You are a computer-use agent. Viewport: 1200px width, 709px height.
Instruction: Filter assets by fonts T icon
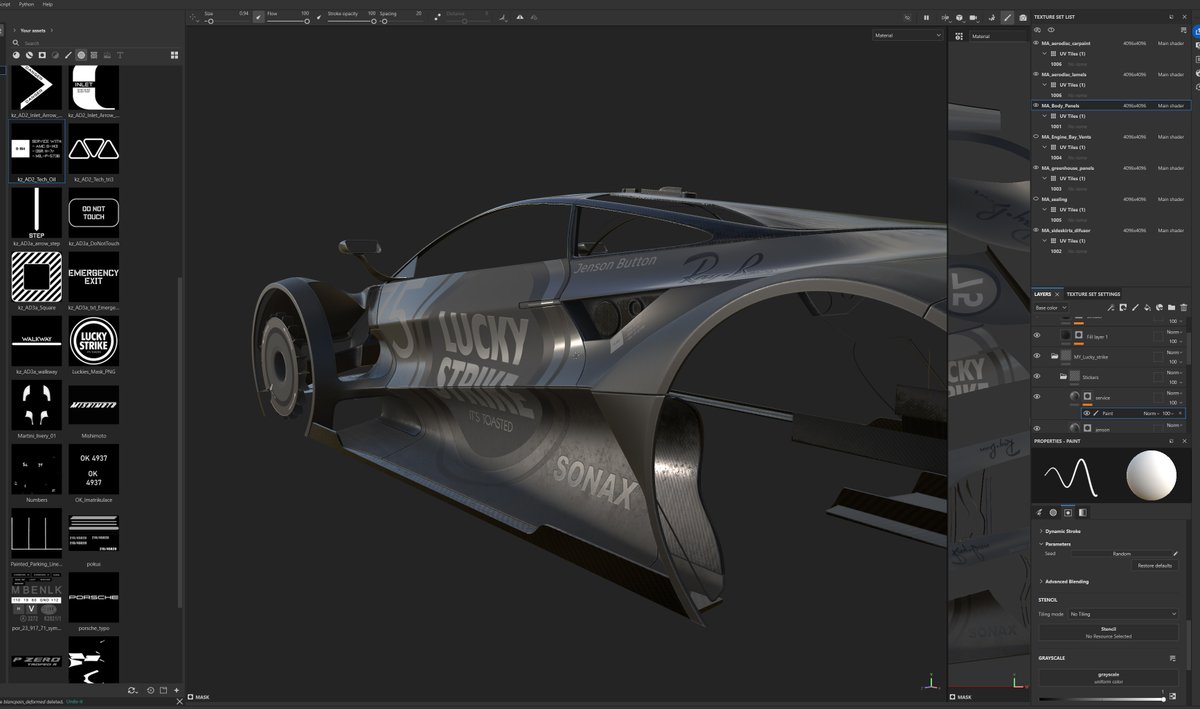tap(120, 55)
